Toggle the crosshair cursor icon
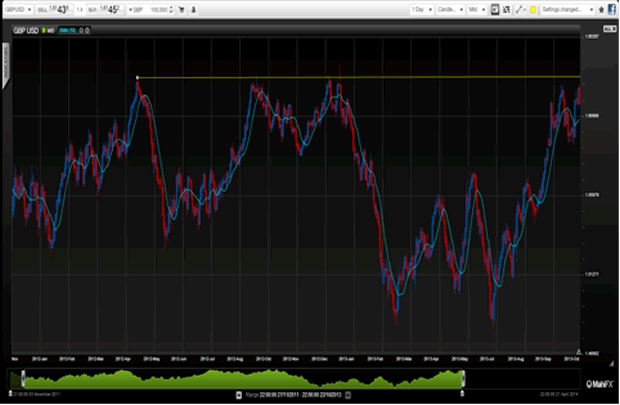The image size is (620, 405). [x=494, y=8]
